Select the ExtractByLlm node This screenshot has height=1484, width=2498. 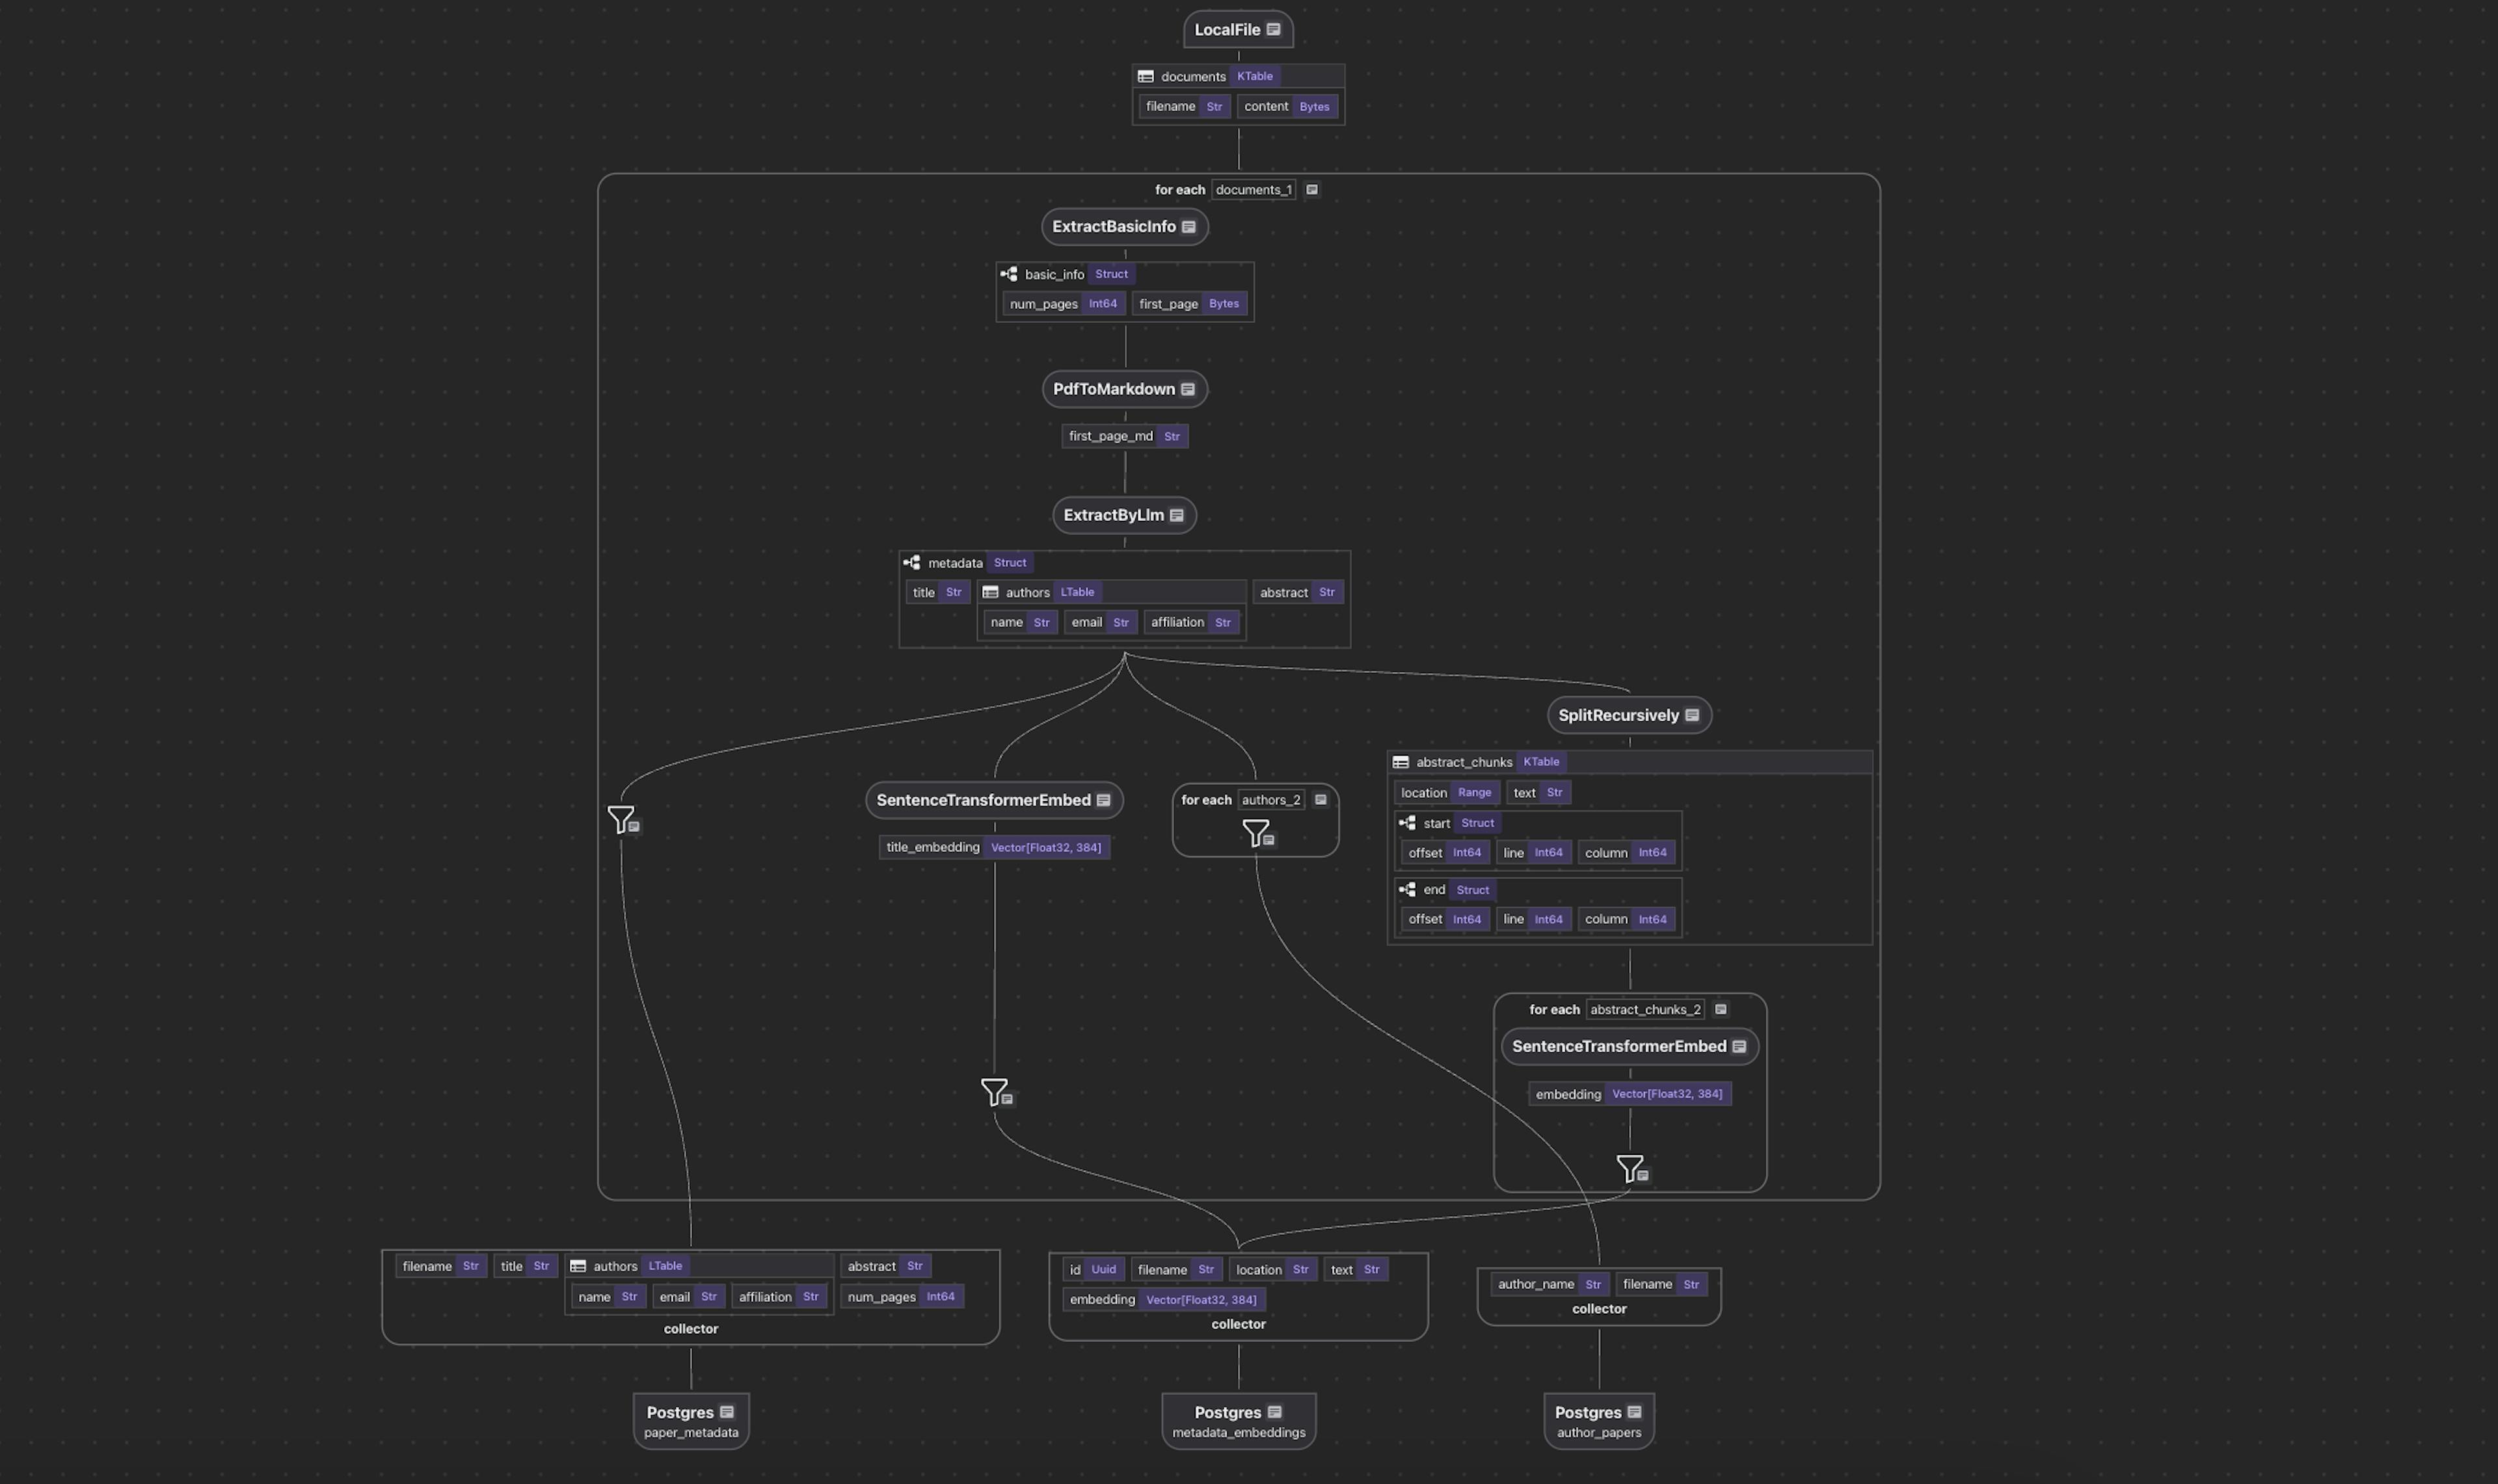(1115, 515)
